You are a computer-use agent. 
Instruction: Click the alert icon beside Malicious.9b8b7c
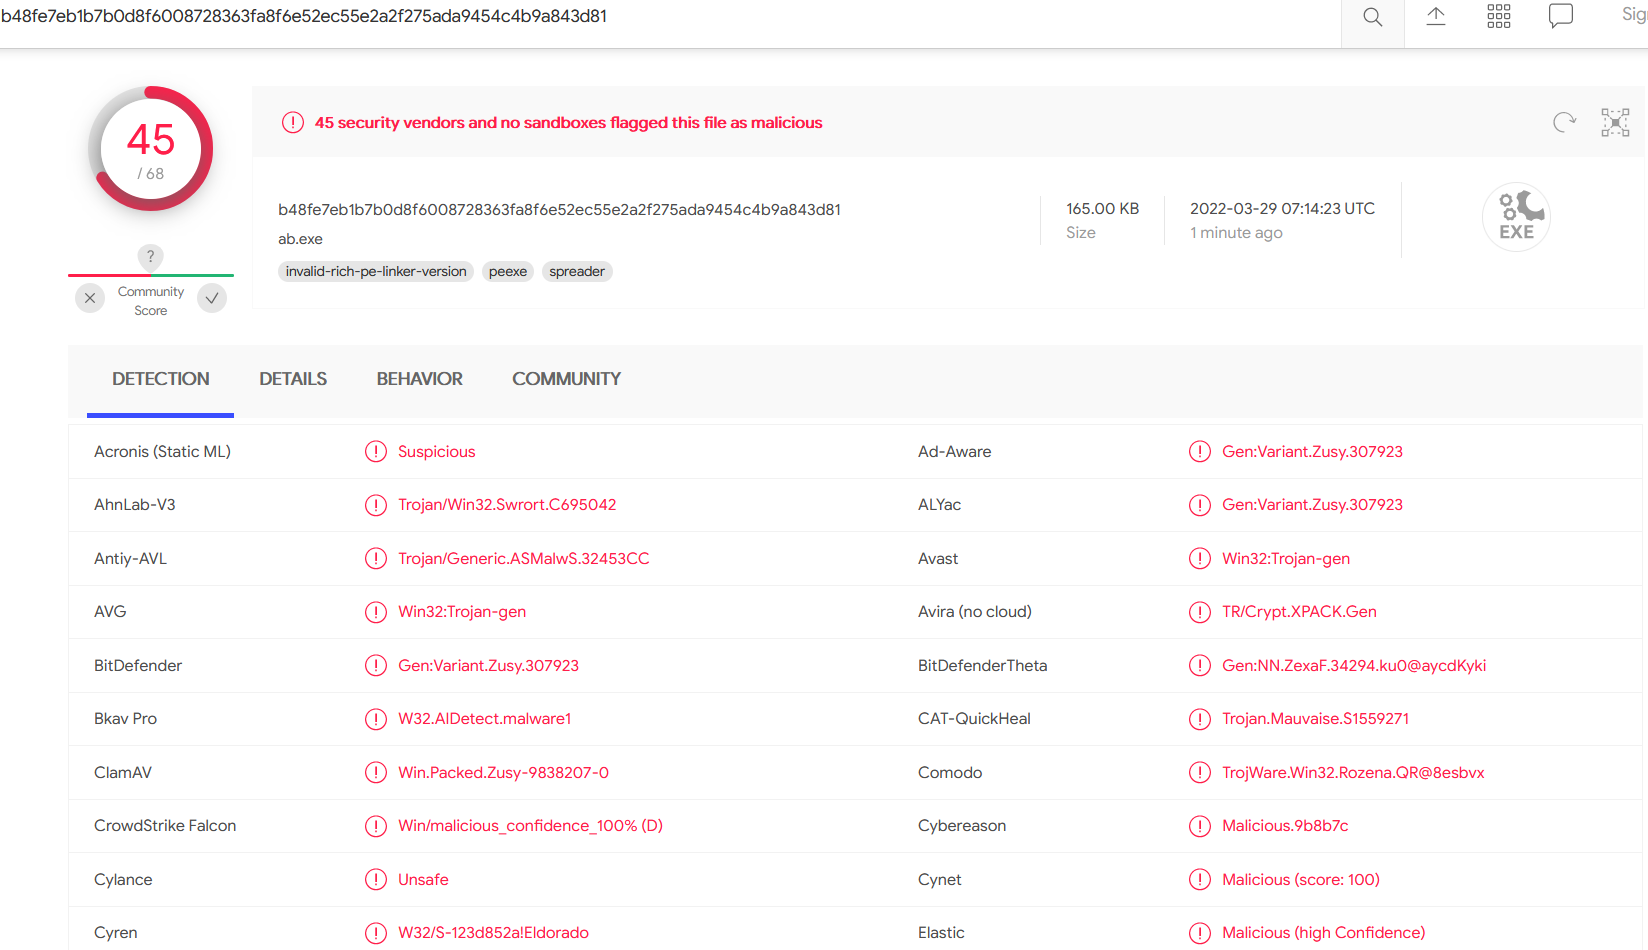point(1200,826)
